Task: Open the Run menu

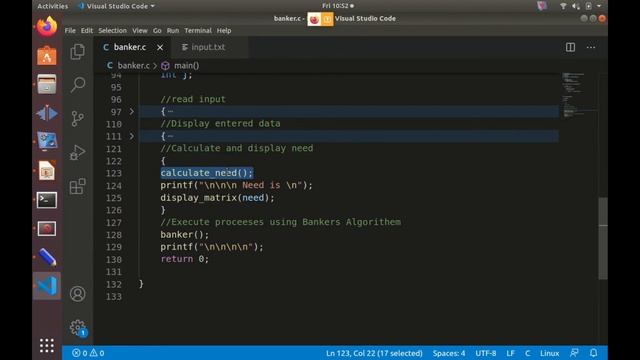Action: click(173, 31)
